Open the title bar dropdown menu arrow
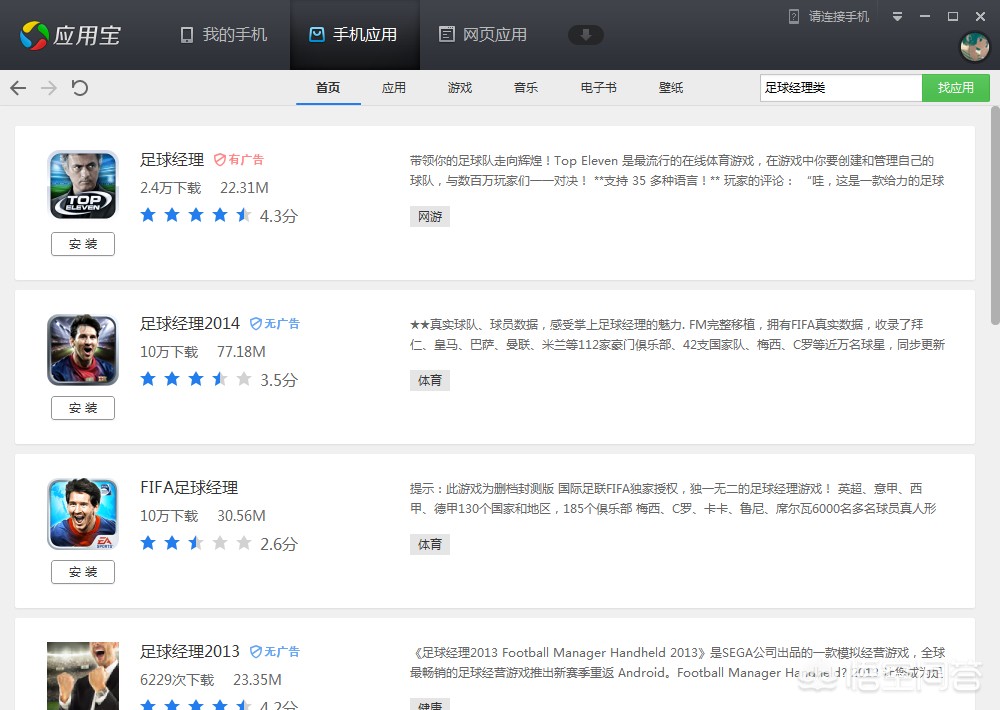 coord(898,17)
